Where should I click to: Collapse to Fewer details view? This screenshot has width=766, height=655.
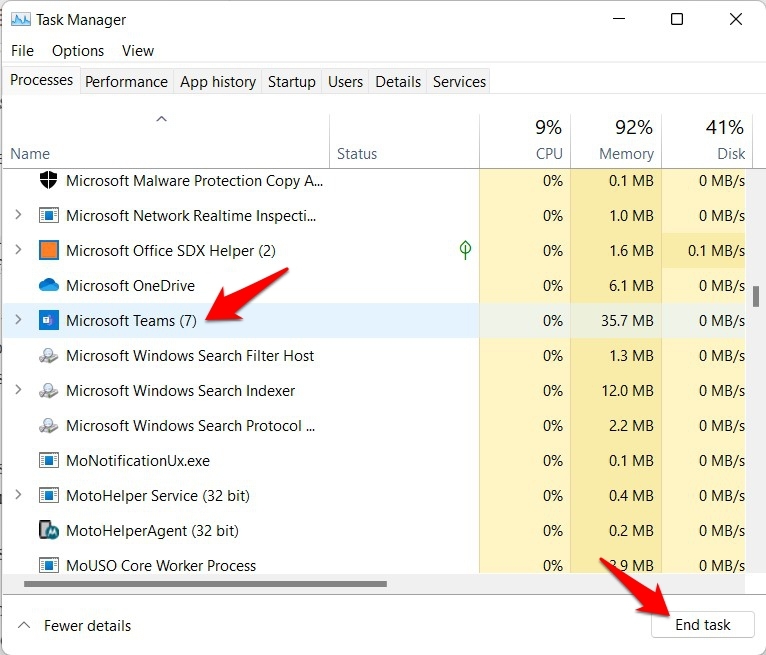(75, 626)
